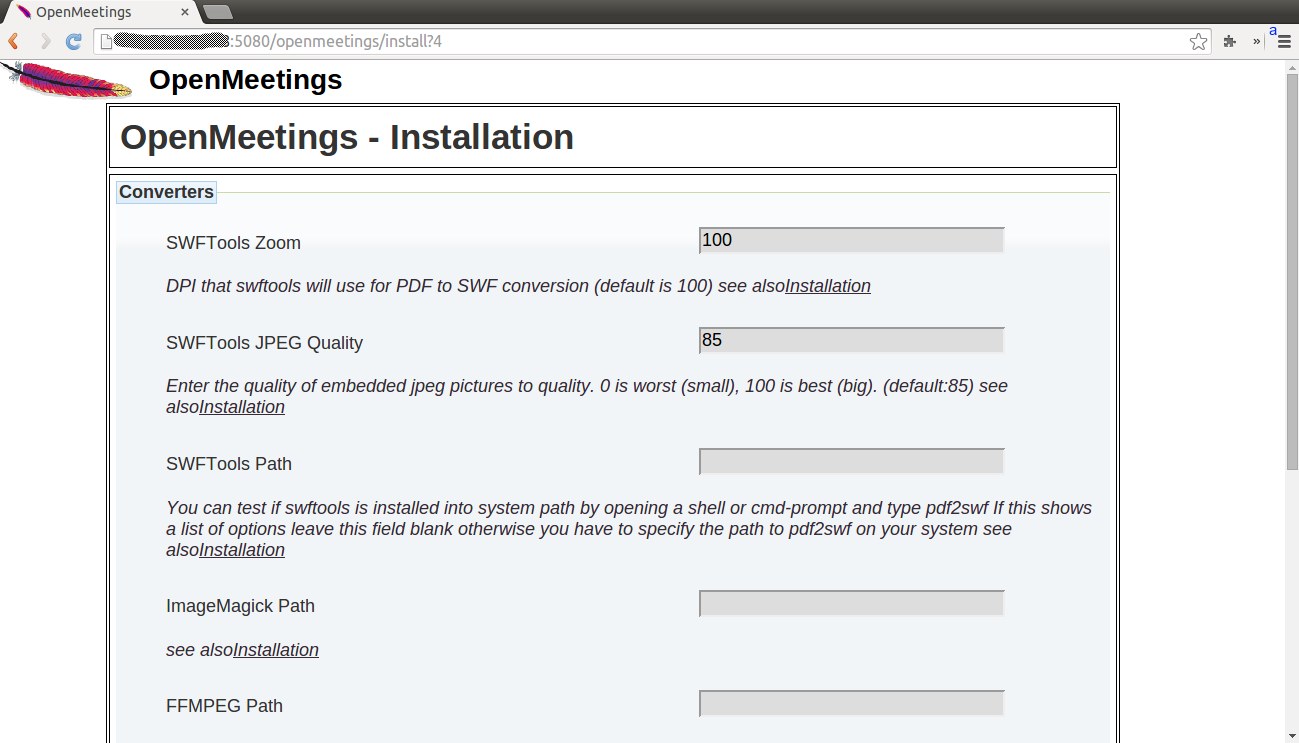Show hidden extensions chevron
1299x743 pixels.
(1256, 42)
